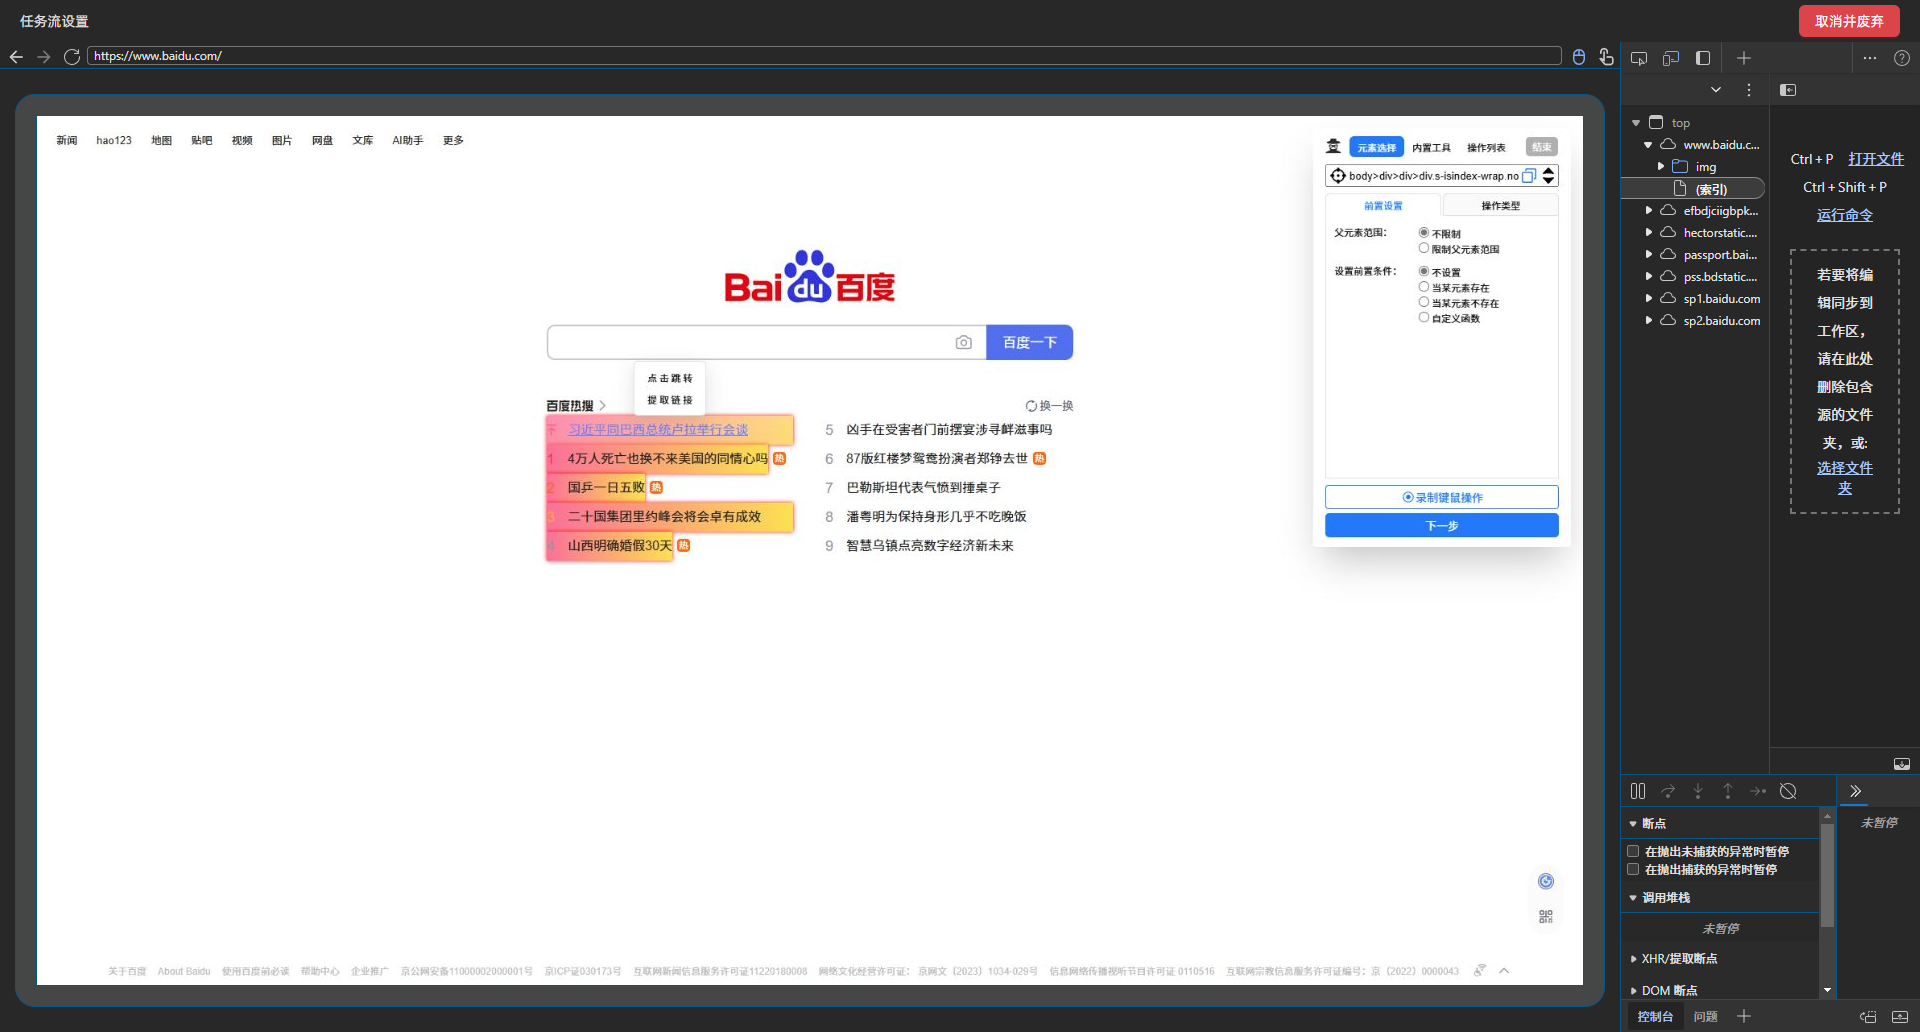Collapse the top tree node
The image size is (1920, 1032).
point(1636,123)
